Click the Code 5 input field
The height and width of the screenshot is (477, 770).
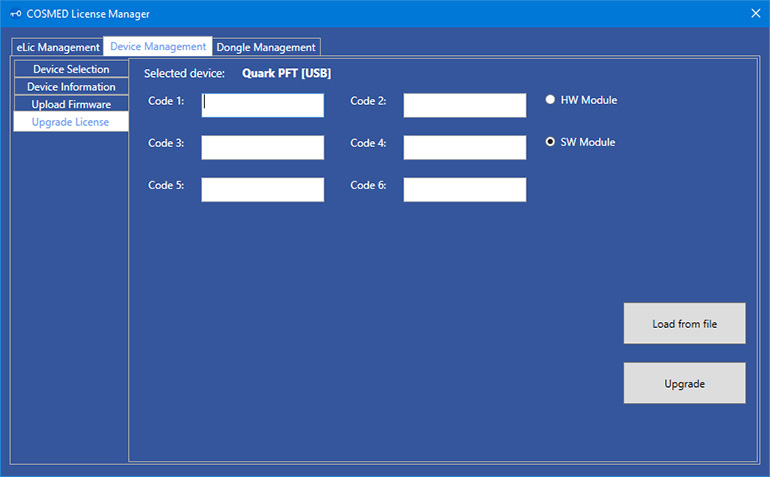(x=263, y=189)
